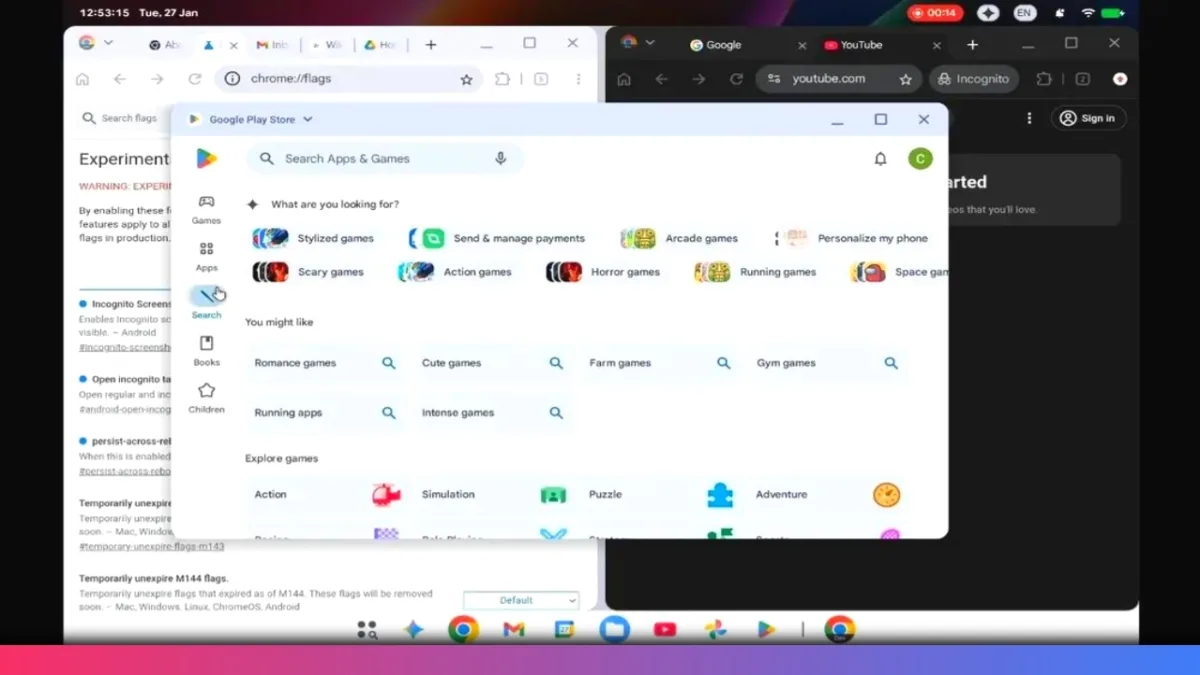Go to home in the flags window

click(83, 79)
